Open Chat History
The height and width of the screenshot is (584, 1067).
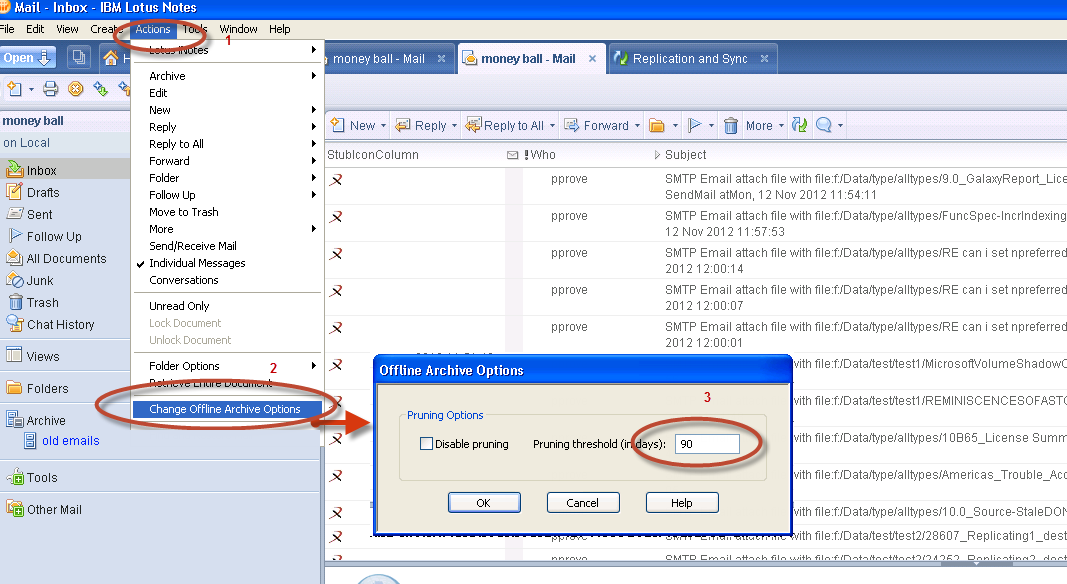(61, 325)
